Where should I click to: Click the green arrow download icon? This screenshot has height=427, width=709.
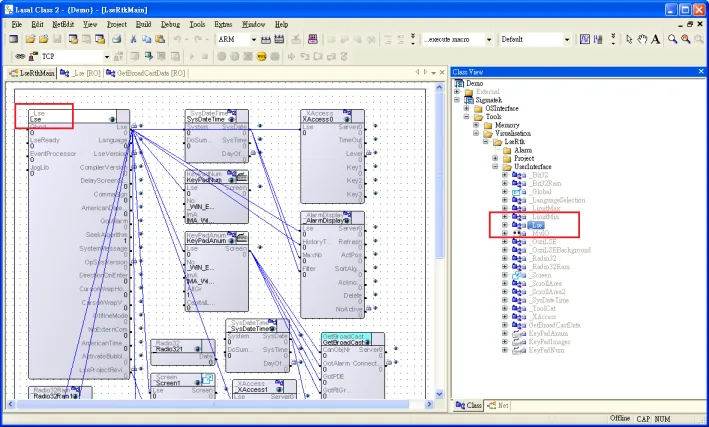[148, 57]
